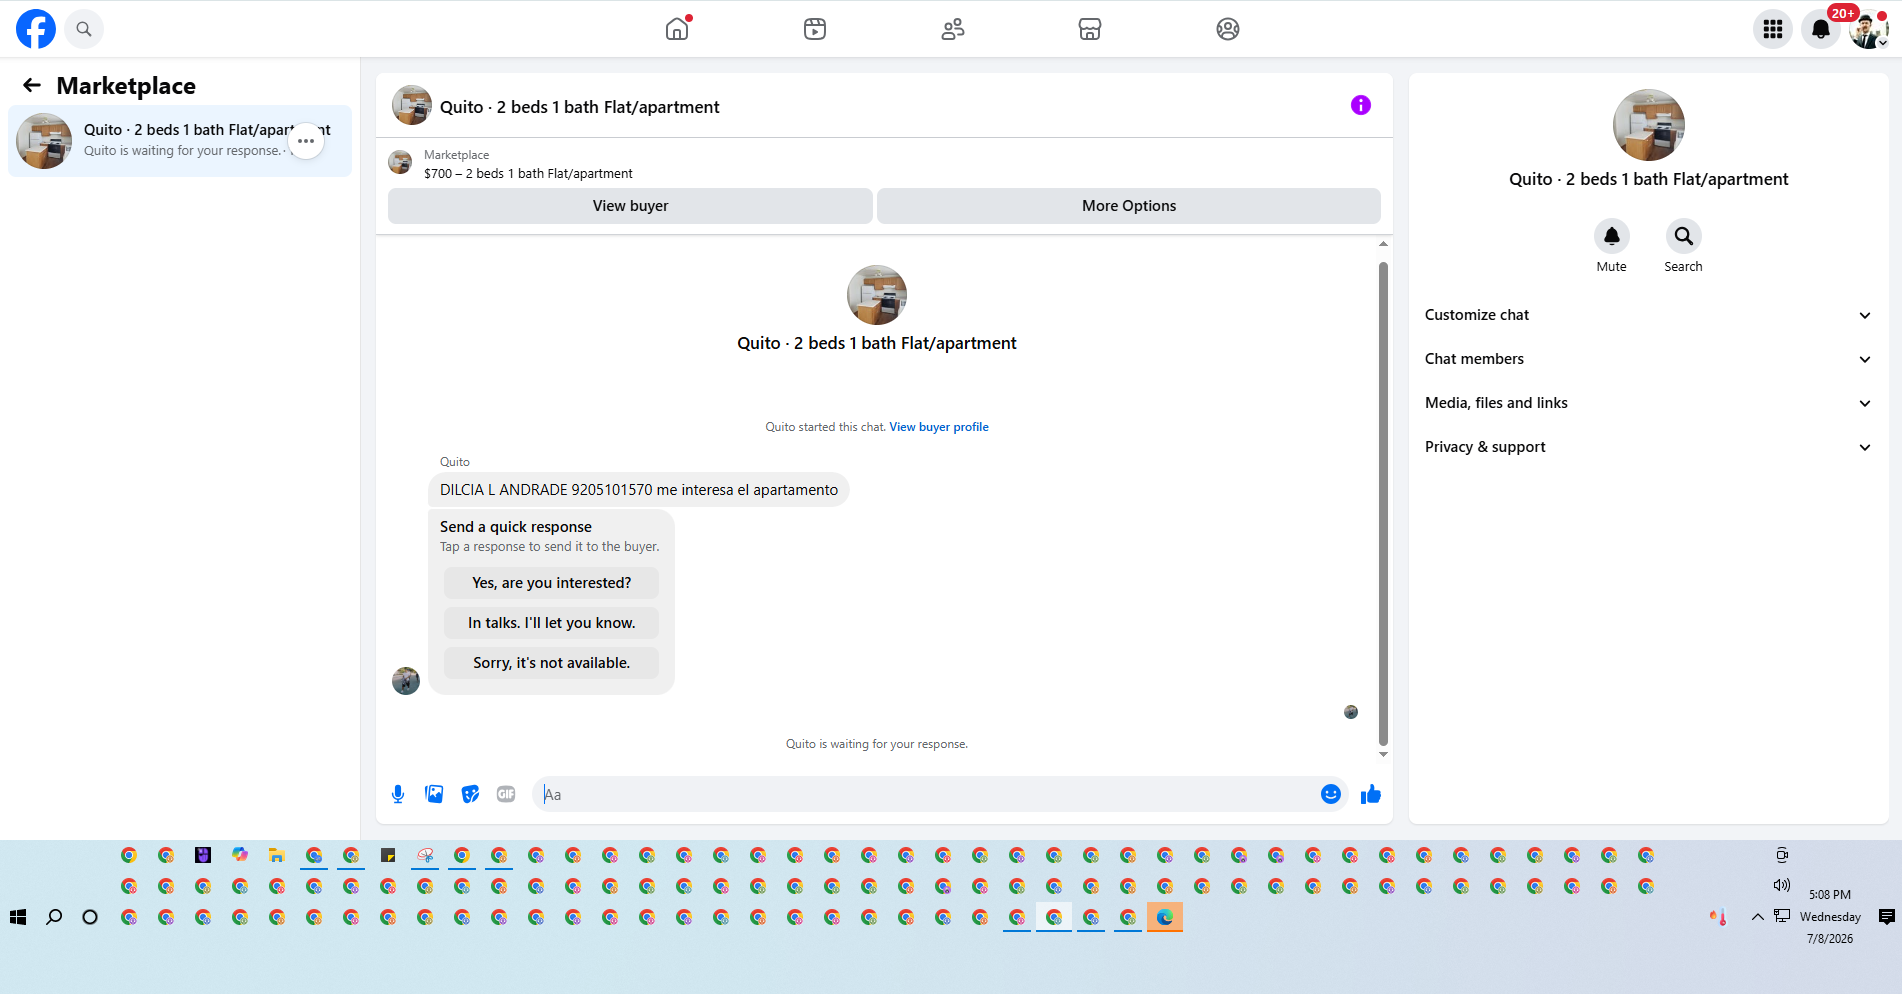Open the network icon in system tray
Viewport: 1902px width, 994px height.
coord(1782,916)
